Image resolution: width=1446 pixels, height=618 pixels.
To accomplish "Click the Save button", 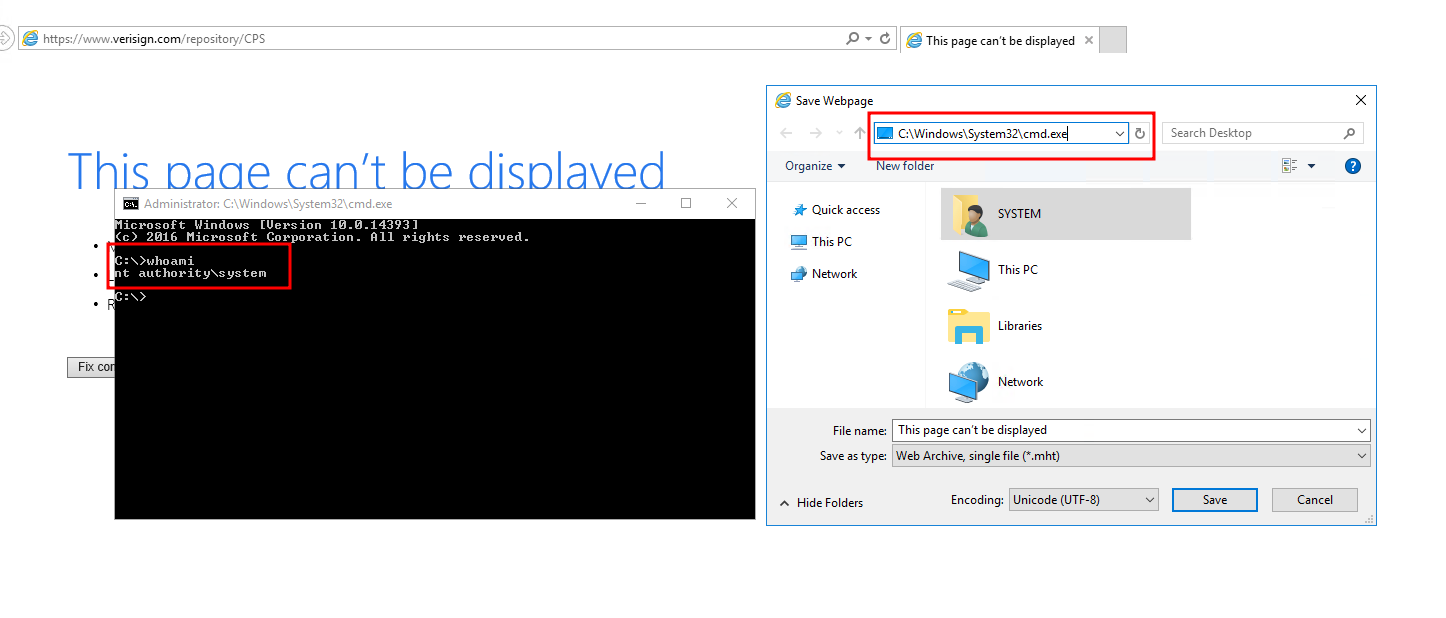I will click(x=1214, y=500).
